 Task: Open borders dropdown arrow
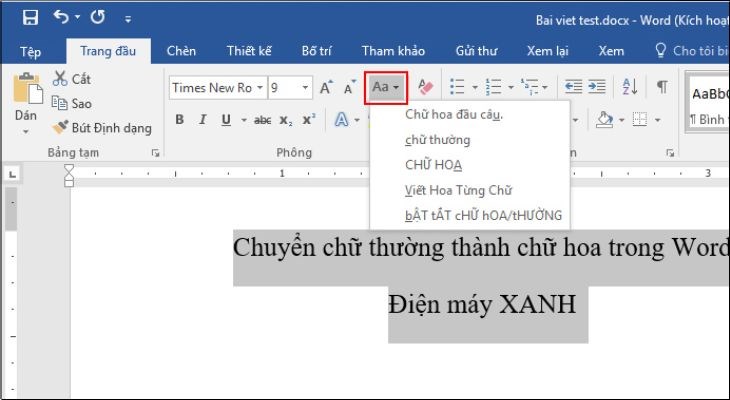coord(658,121)
